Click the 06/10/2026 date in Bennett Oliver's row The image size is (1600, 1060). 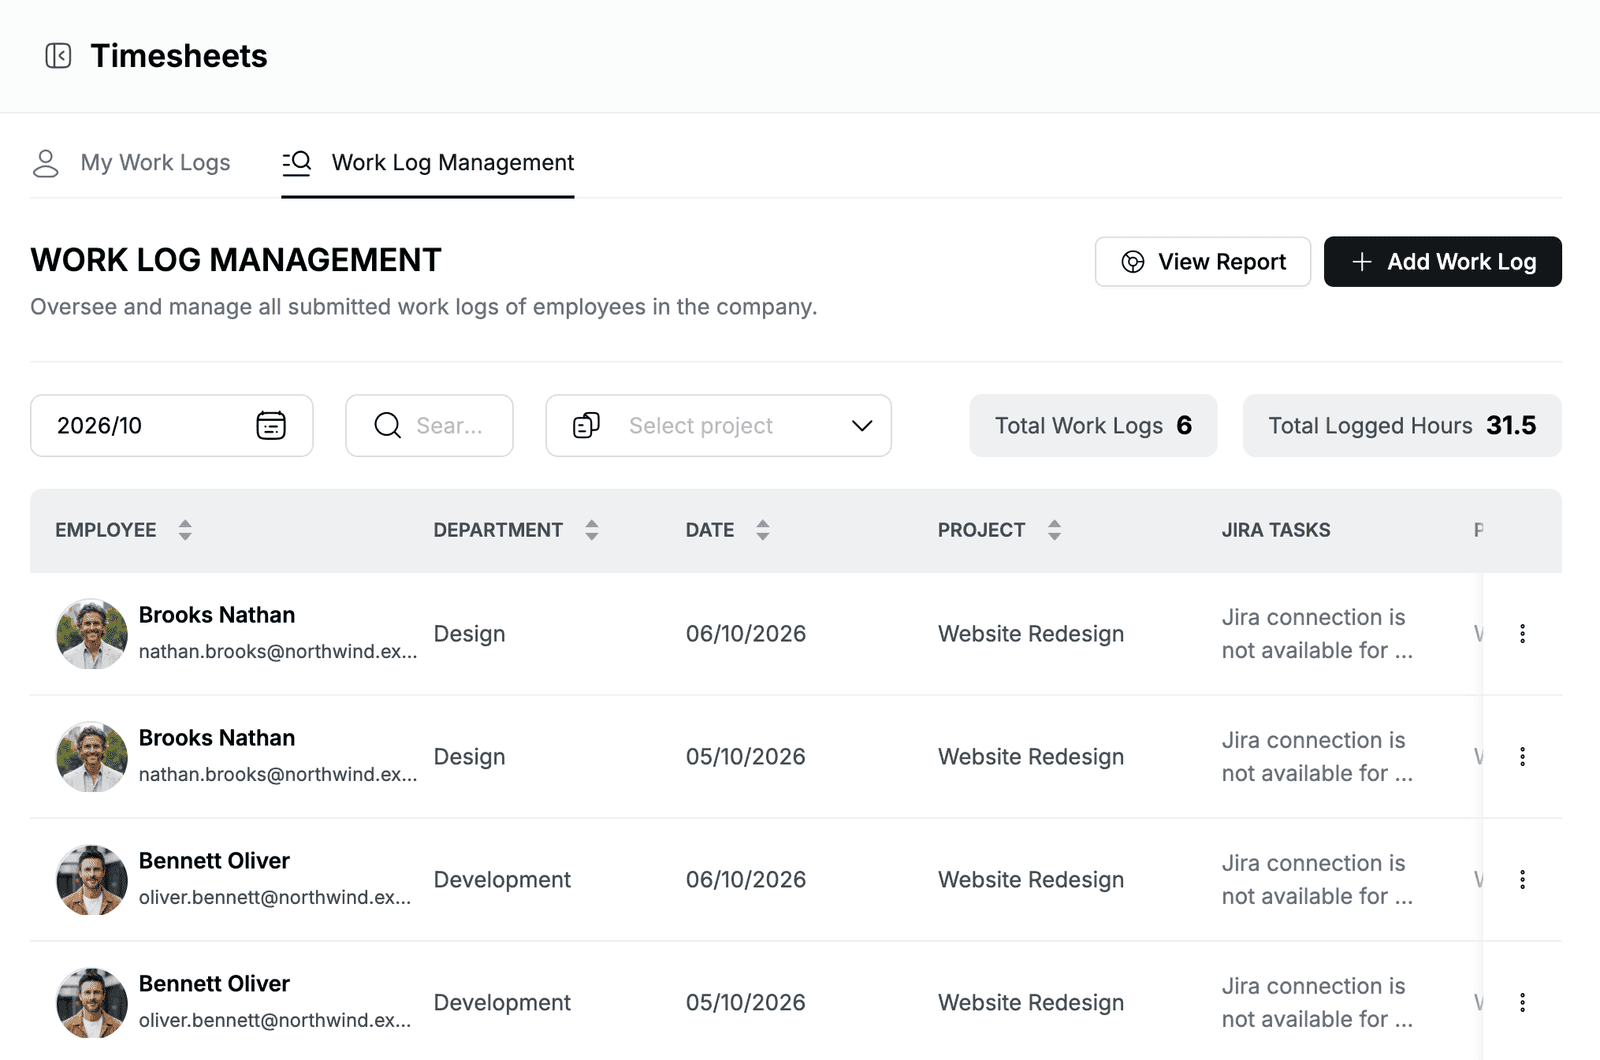746,880
